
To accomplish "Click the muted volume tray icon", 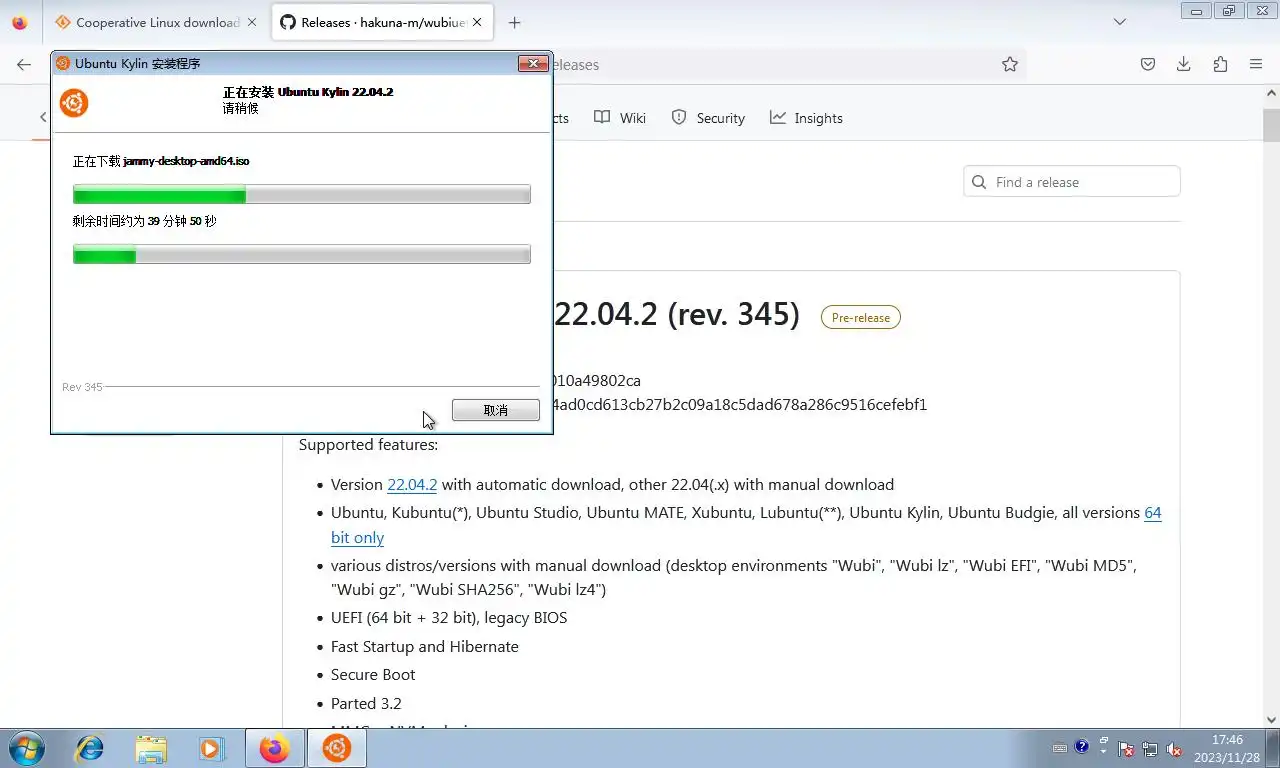I will point(1175,749).
